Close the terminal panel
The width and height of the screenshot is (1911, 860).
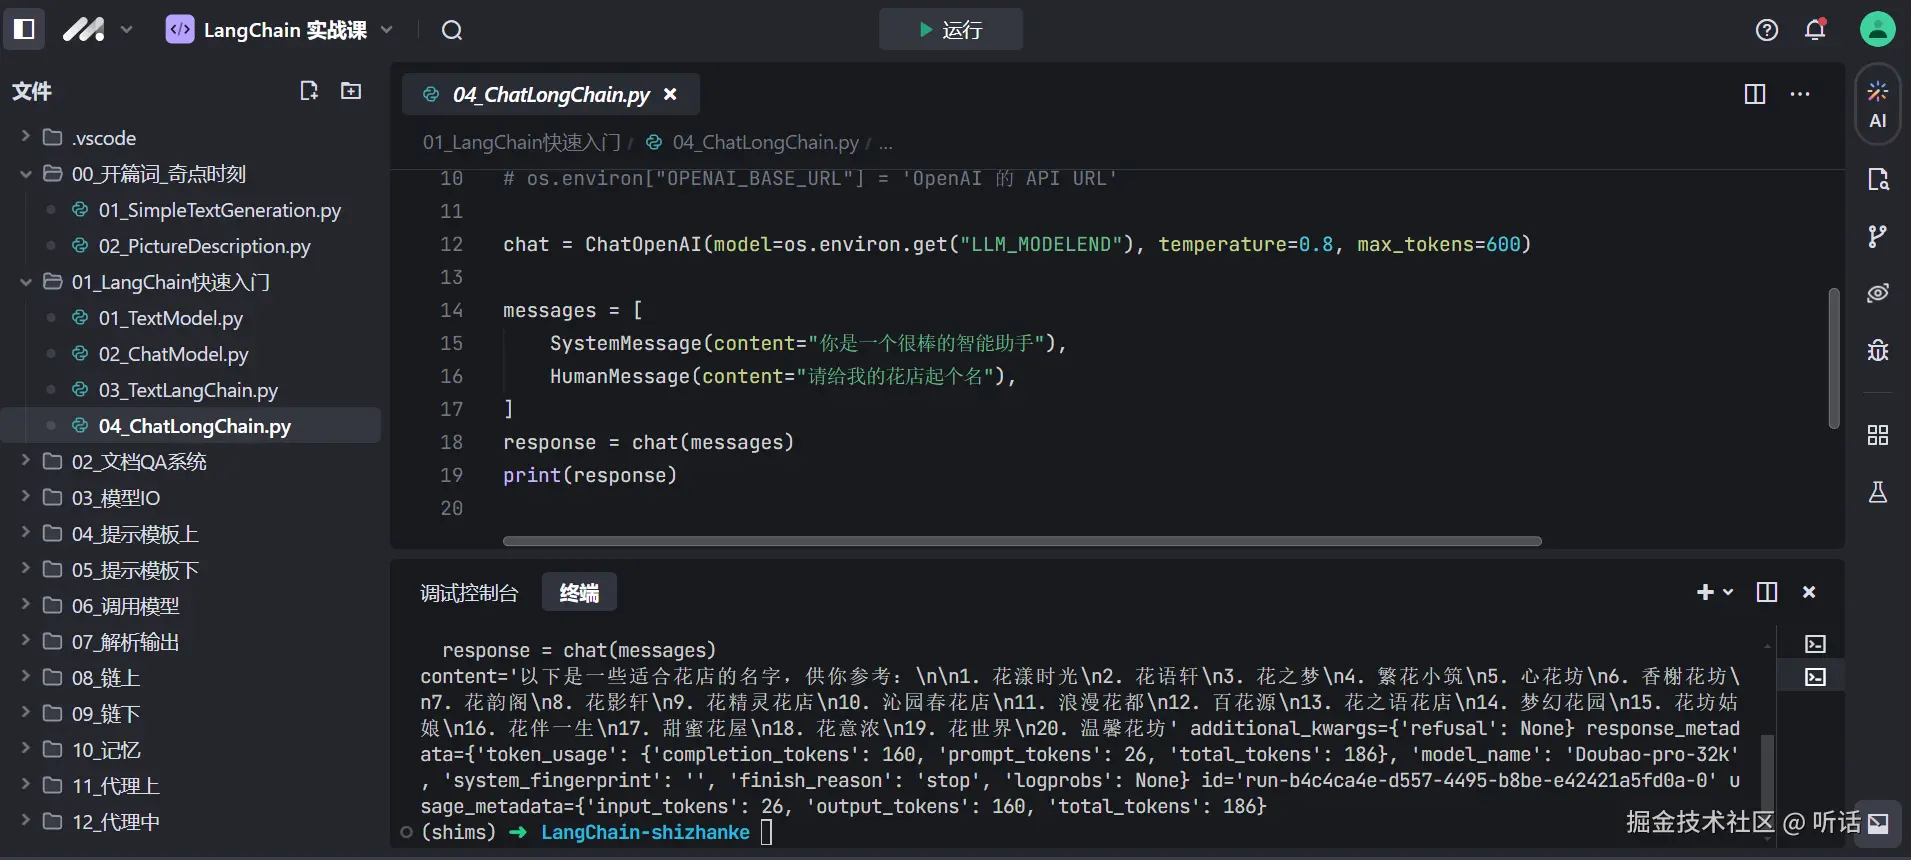pos(1809,592)
